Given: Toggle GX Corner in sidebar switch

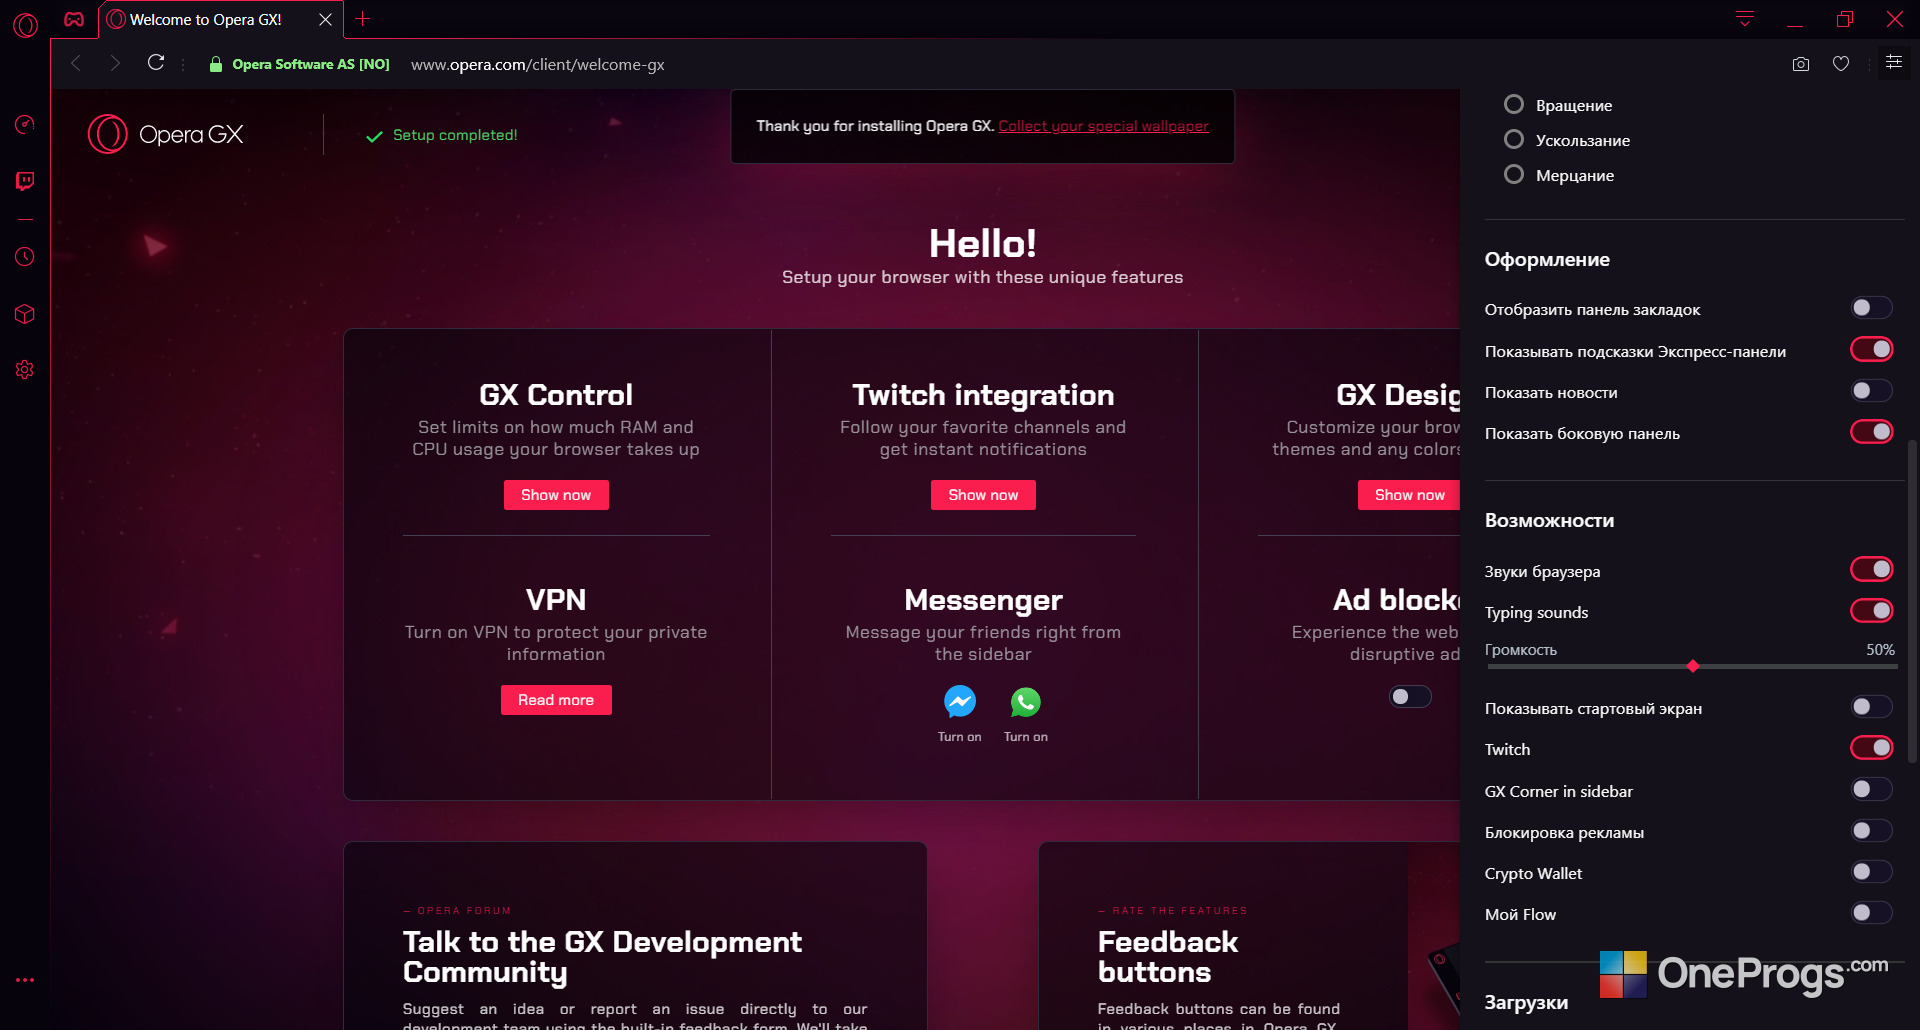Looking at the screenshot, I should [x=1871, y=790].
